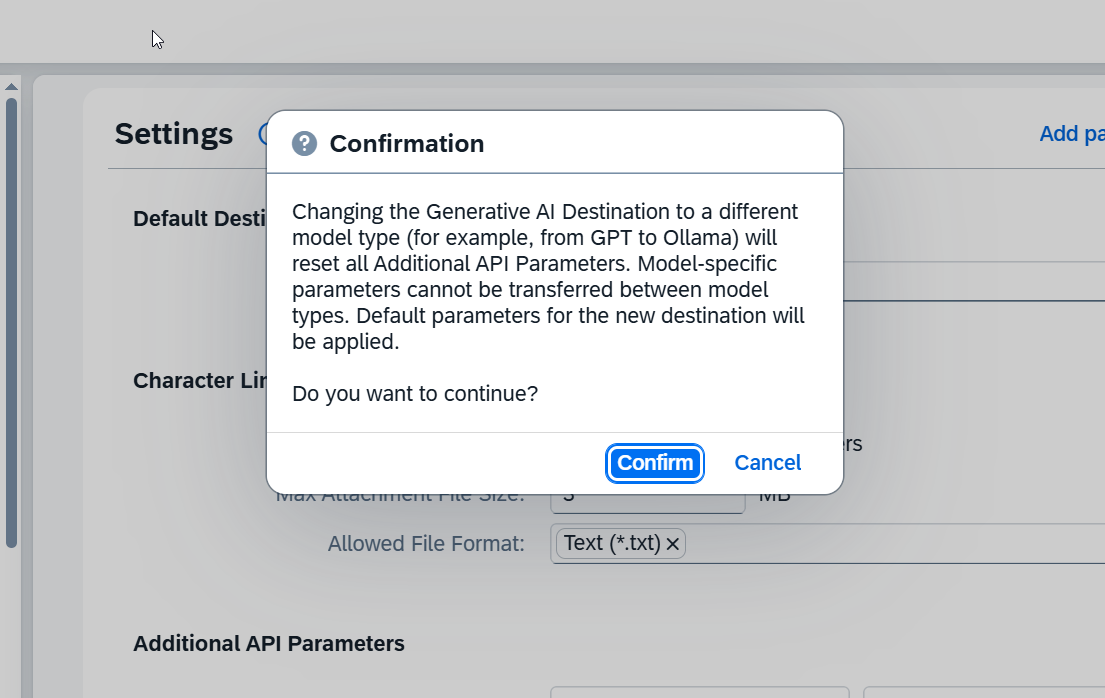Click the Character Limit section heading
Viewport: 1105px width, 698px height.
[x=200, y=381]
